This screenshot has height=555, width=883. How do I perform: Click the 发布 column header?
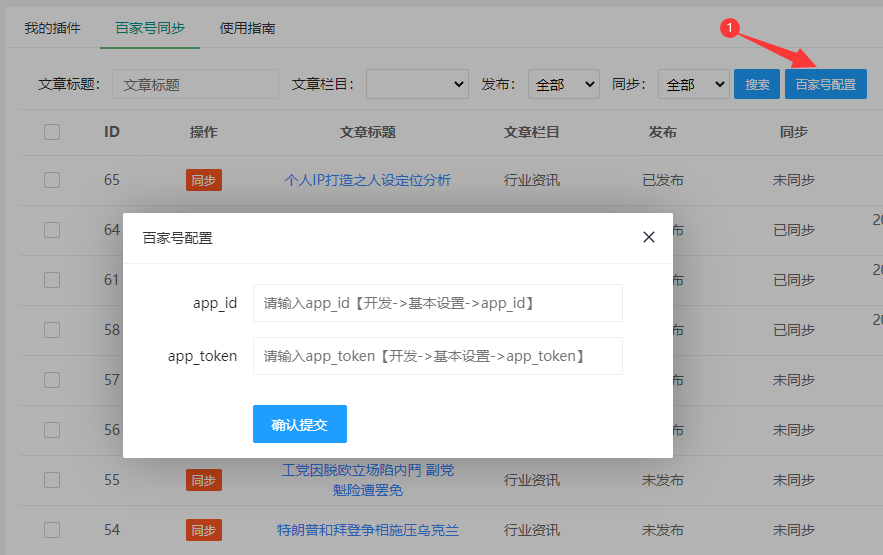[x=662, y=132]
